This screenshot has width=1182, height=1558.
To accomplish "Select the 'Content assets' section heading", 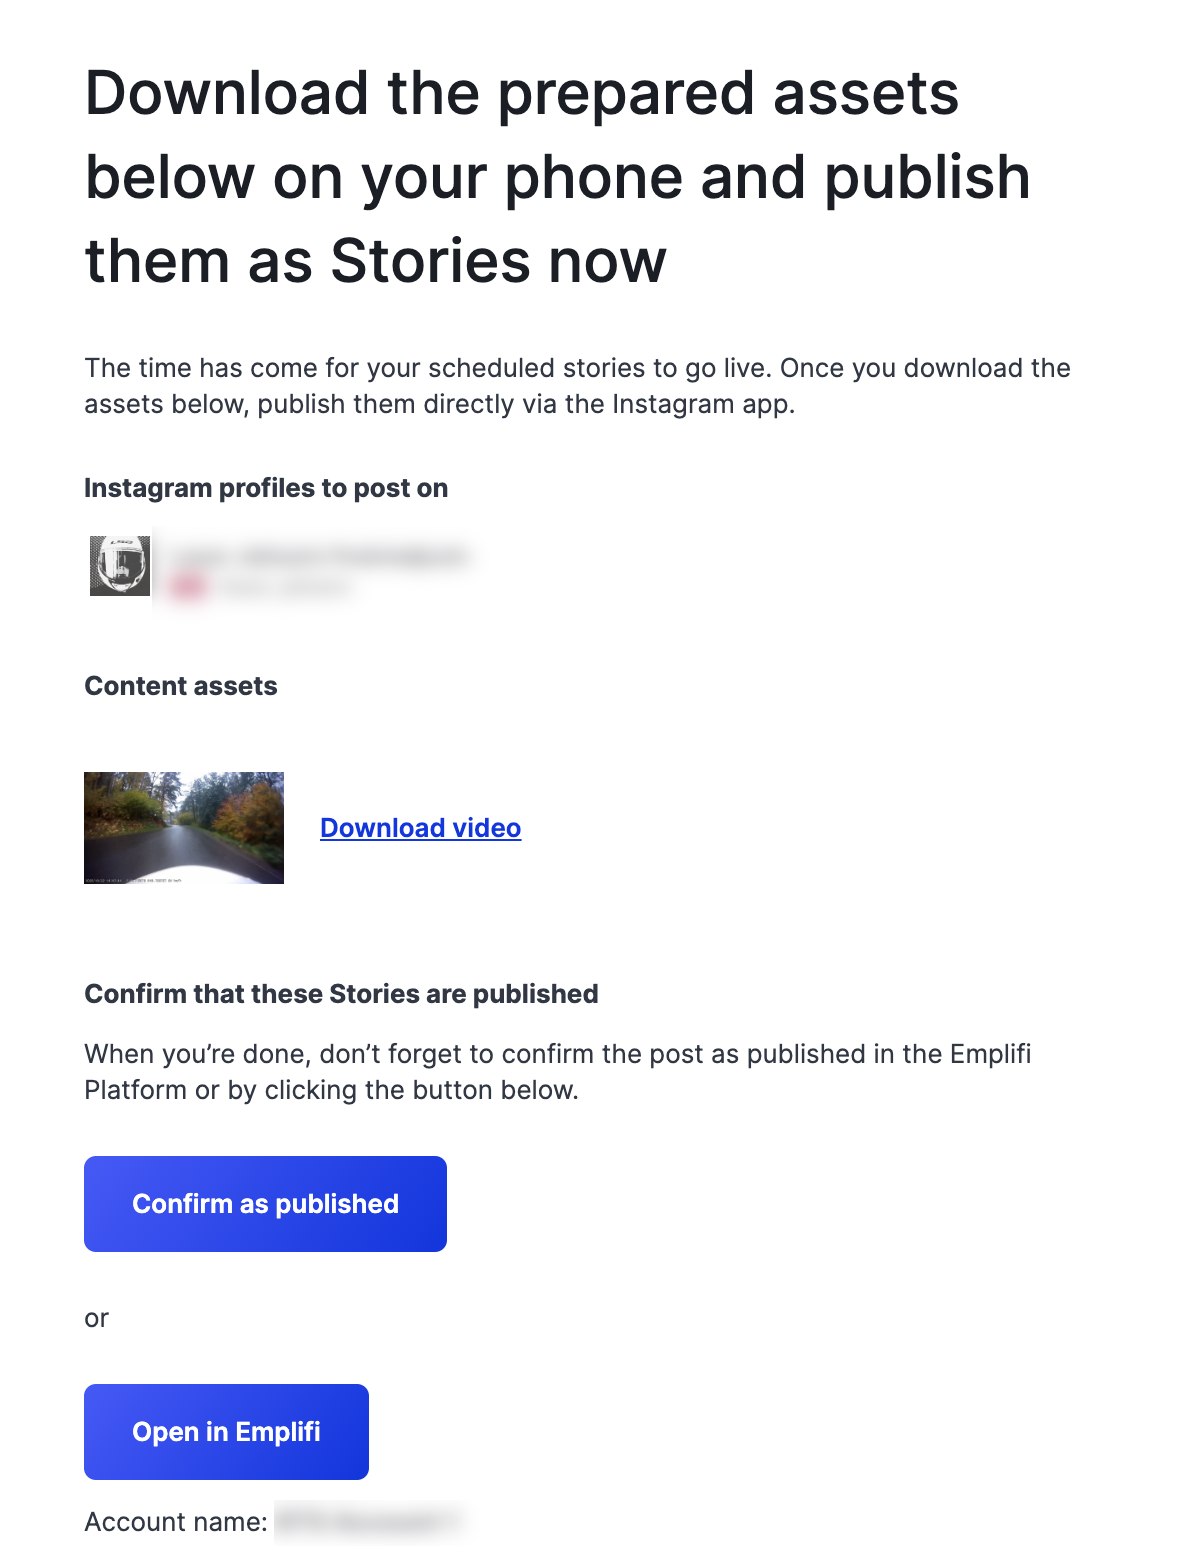I will point(181,686).
